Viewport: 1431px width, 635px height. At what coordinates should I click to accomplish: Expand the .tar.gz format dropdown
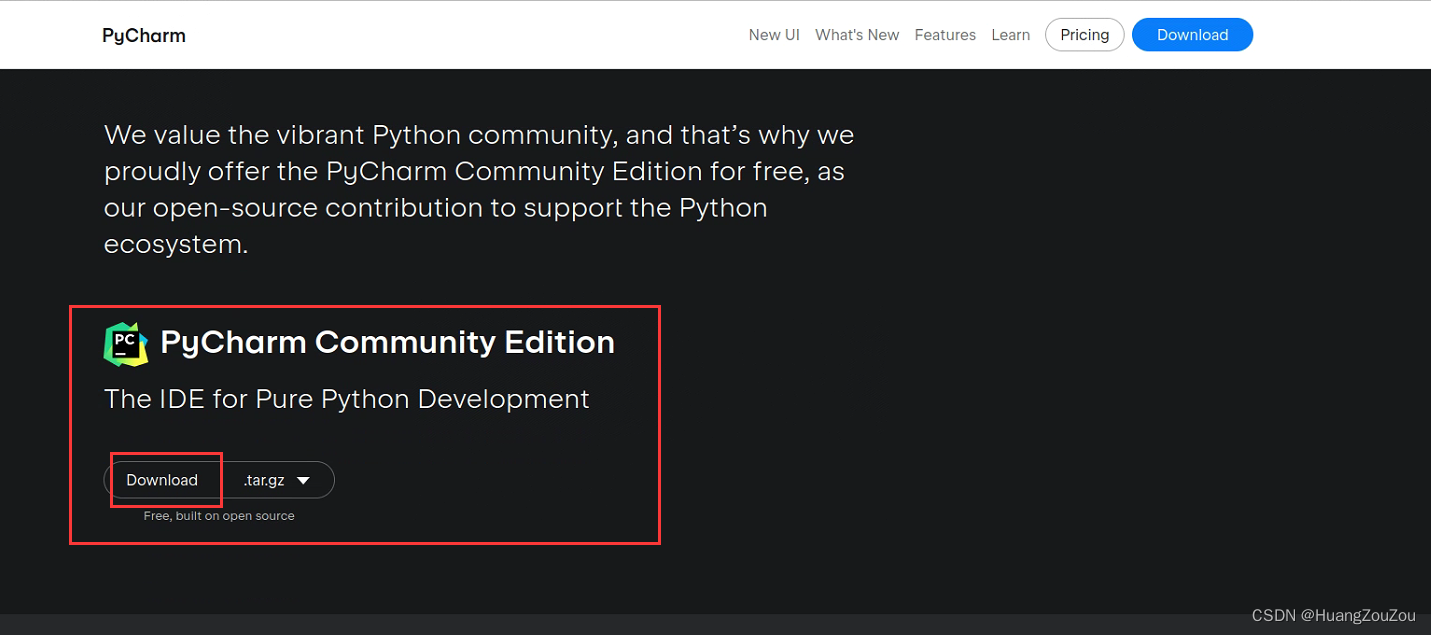tap(278, 480)
